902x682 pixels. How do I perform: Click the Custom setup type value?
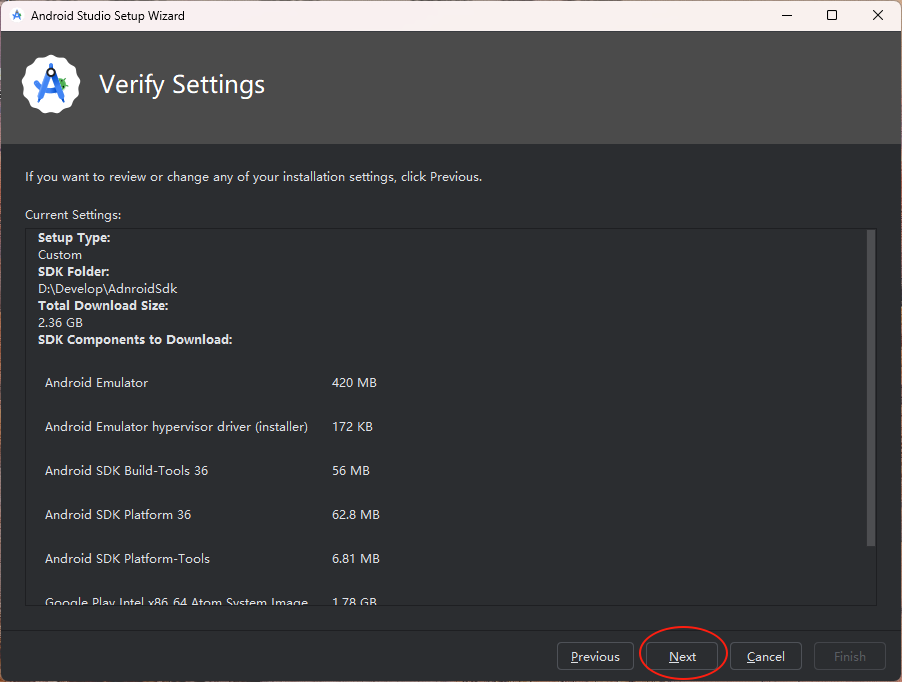(x=60, y=255)
